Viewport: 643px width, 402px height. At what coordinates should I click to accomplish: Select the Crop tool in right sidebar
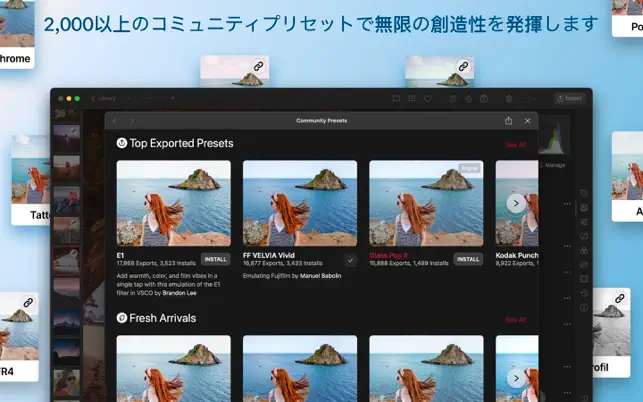[584, 193]
